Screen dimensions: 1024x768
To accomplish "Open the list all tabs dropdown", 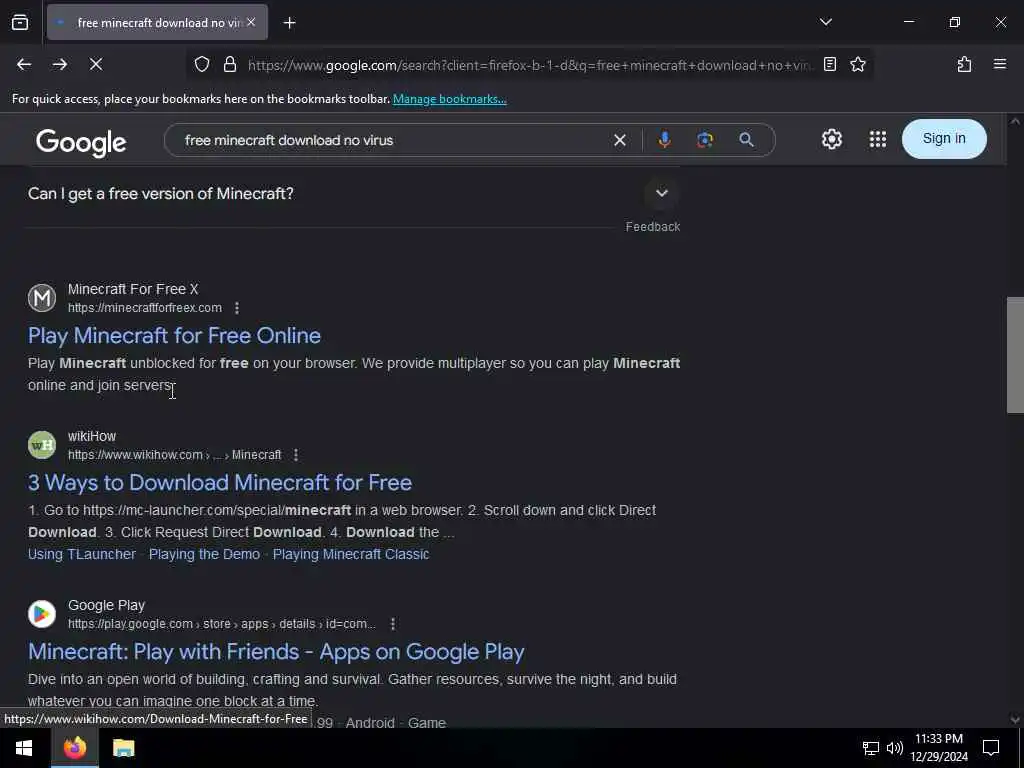I will pyautogui.click(x=825, y=22).
